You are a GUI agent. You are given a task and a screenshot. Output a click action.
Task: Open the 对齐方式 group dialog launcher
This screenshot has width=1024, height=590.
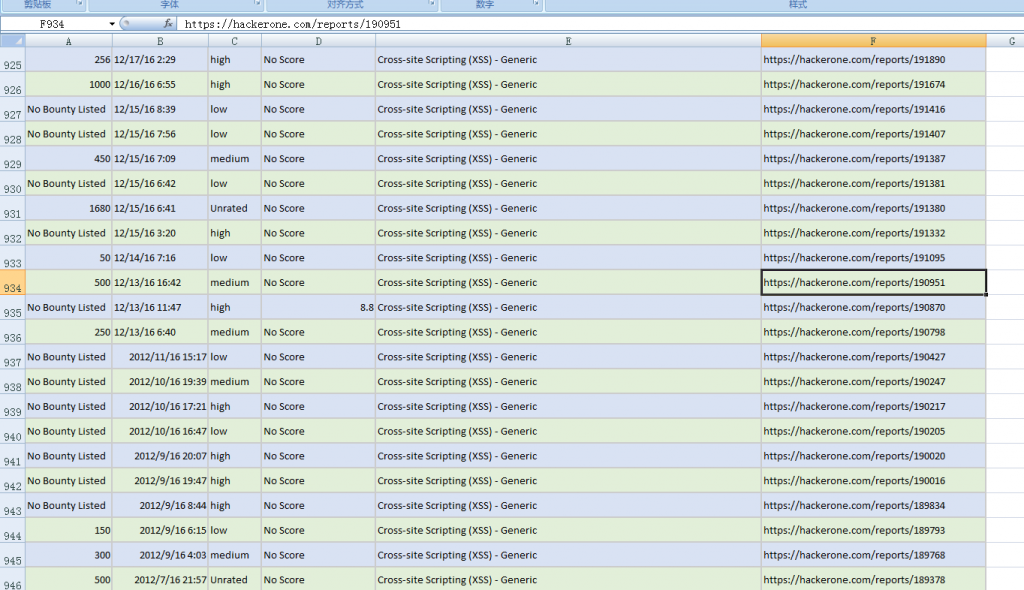pos(432,4)
